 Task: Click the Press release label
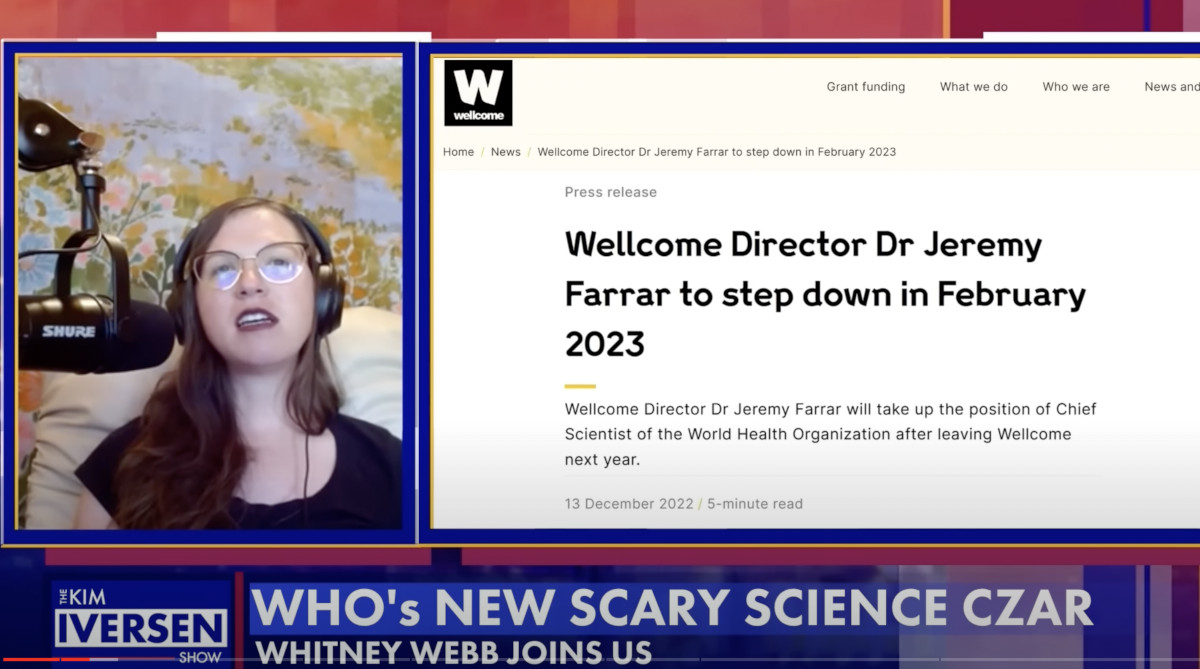[611, 192]
